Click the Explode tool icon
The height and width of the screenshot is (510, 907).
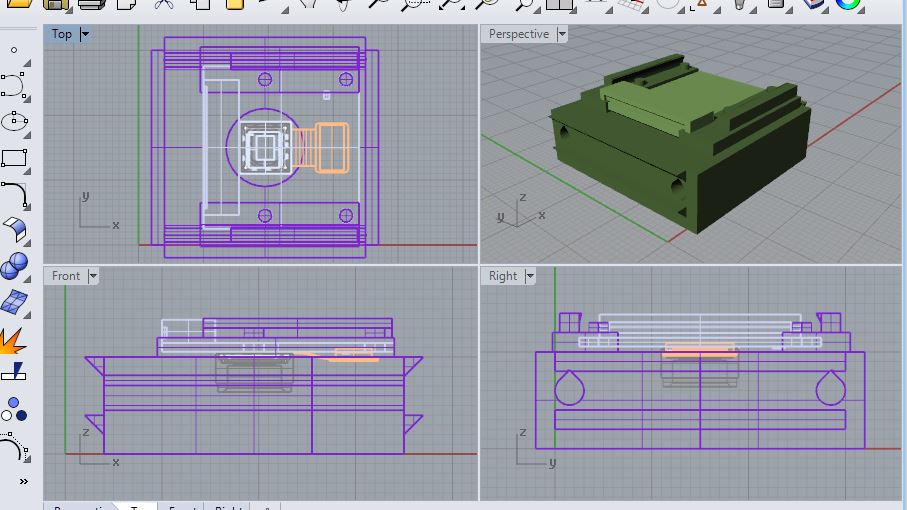pyautogui.click(x=13, y=341)
